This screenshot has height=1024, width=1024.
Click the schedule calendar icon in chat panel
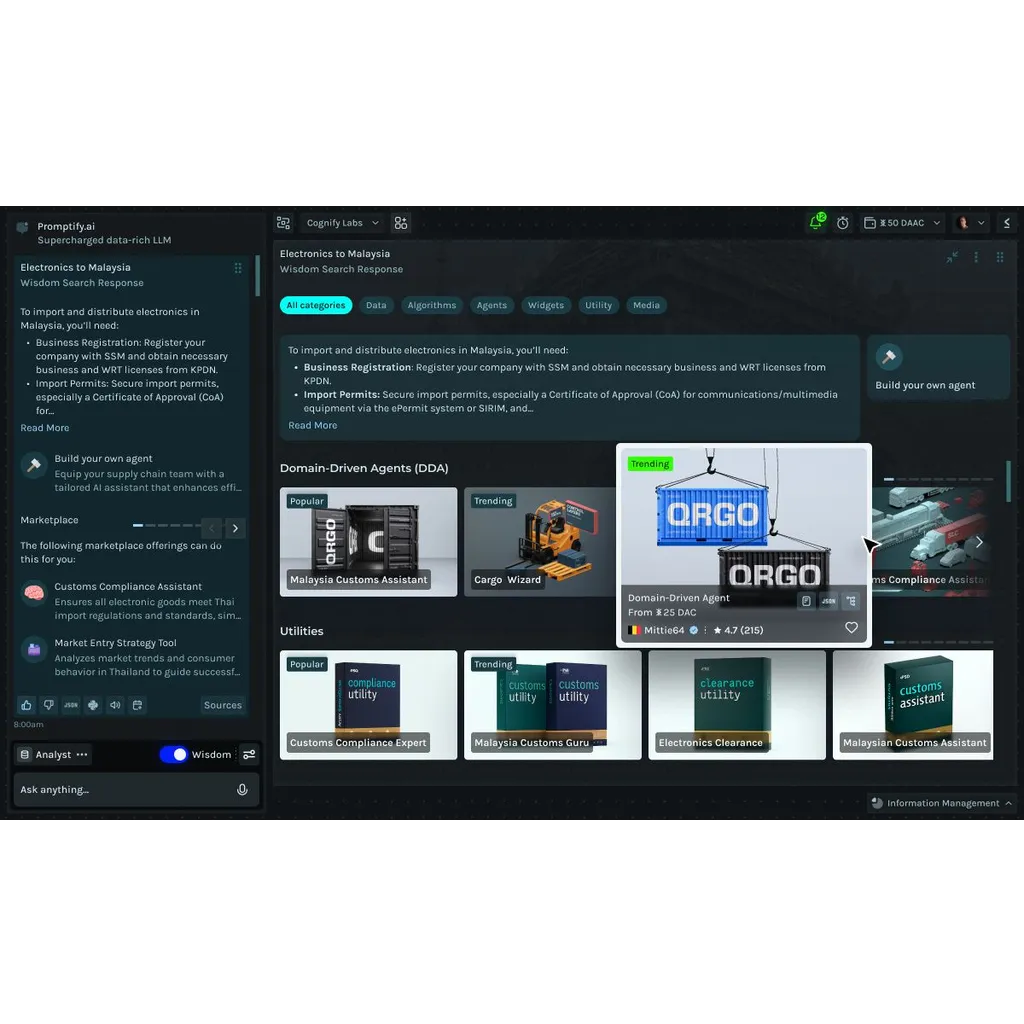pyautogui.click(x=137, y=705)
